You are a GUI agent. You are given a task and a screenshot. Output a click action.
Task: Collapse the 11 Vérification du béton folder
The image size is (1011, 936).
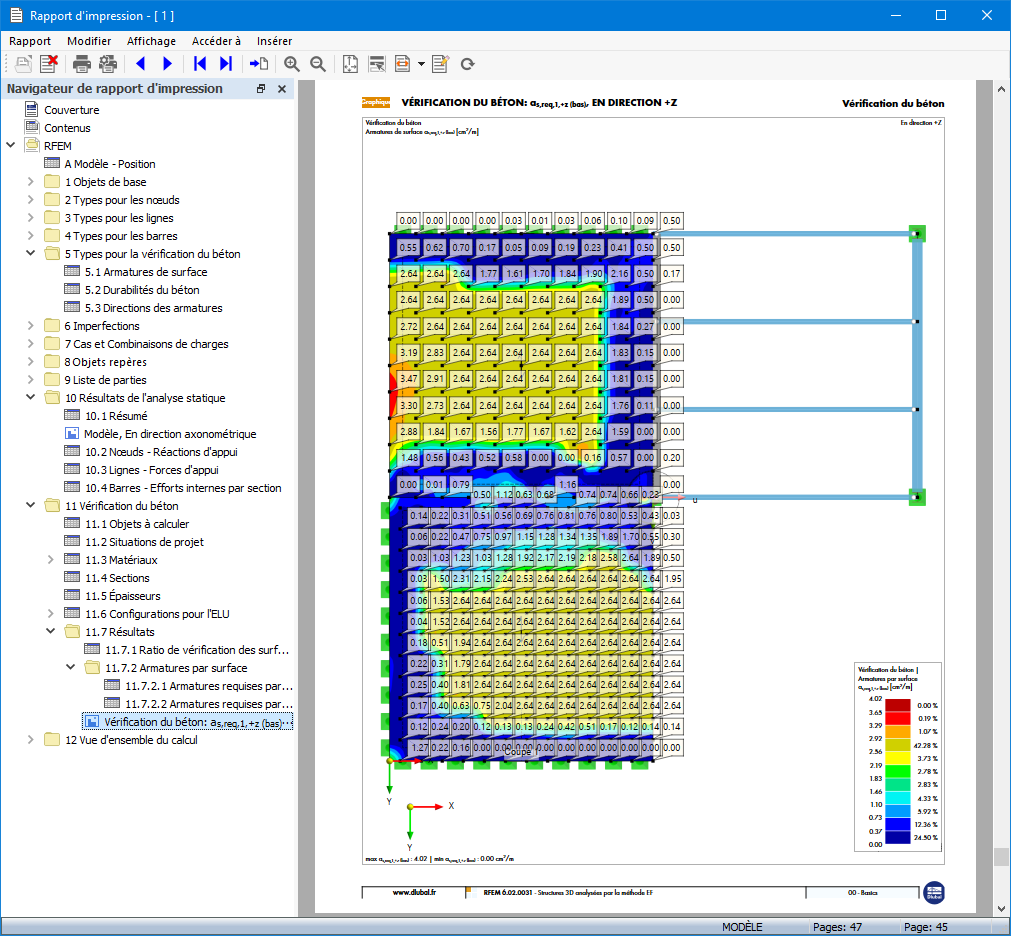[x=31, y=506]
